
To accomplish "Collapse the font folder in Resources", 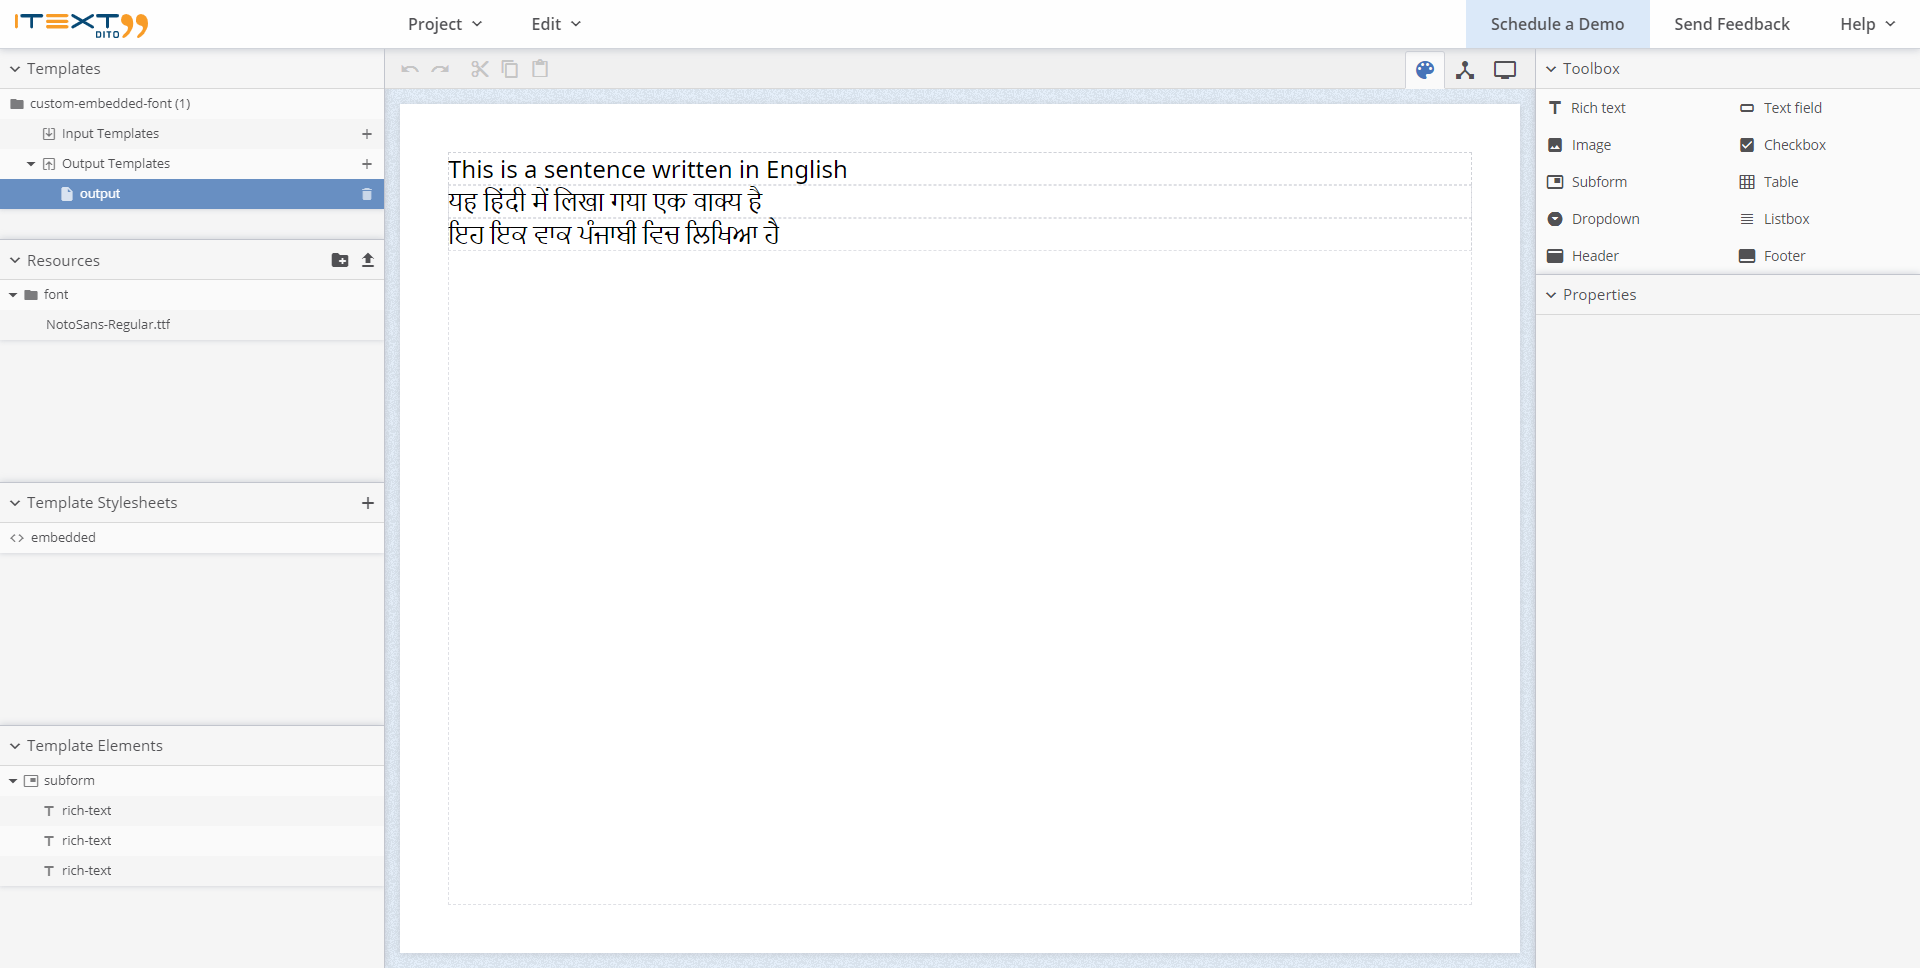I will [13, 294].
